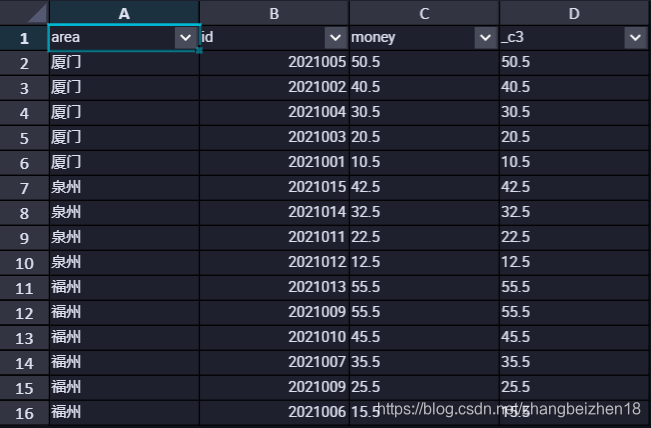Open the id column filter dropdown
651x428 pixels.
(335, 38)
